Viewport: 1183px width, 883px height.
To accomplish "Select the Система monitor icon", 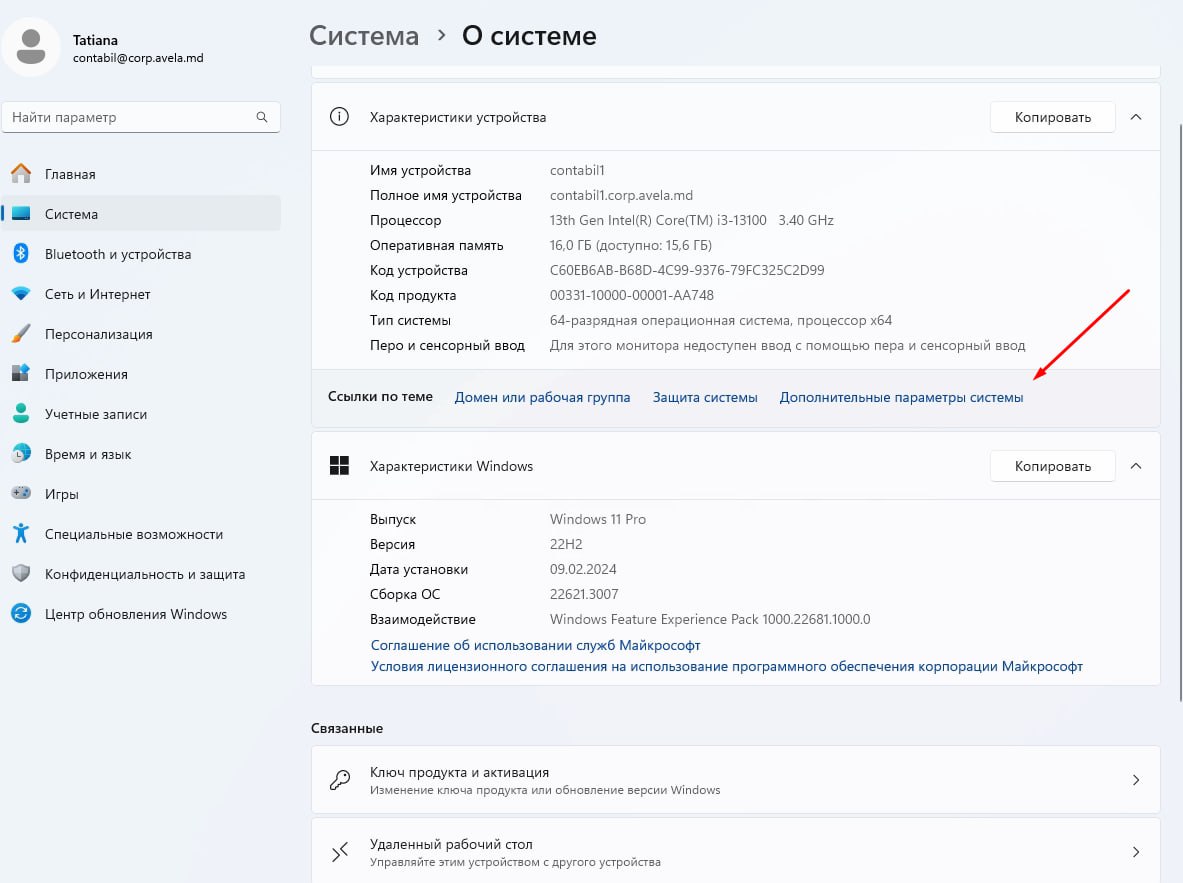I will point(21,214).
